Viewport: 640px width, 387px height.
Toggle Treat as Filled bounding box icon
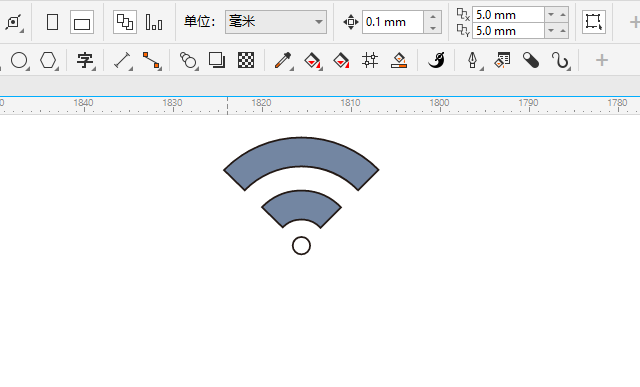point(593,22)
